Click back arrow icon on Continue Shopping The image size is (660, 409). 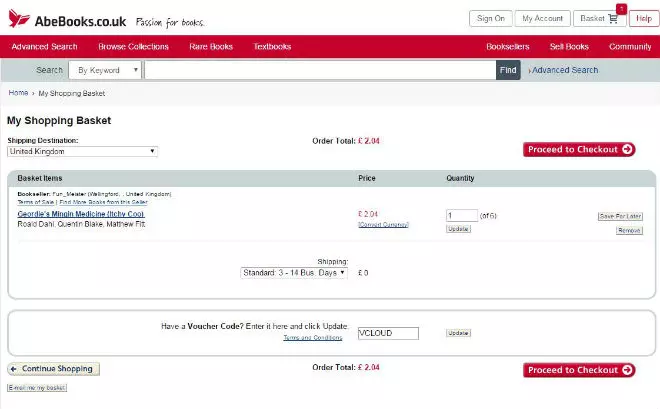coord(14,369)
